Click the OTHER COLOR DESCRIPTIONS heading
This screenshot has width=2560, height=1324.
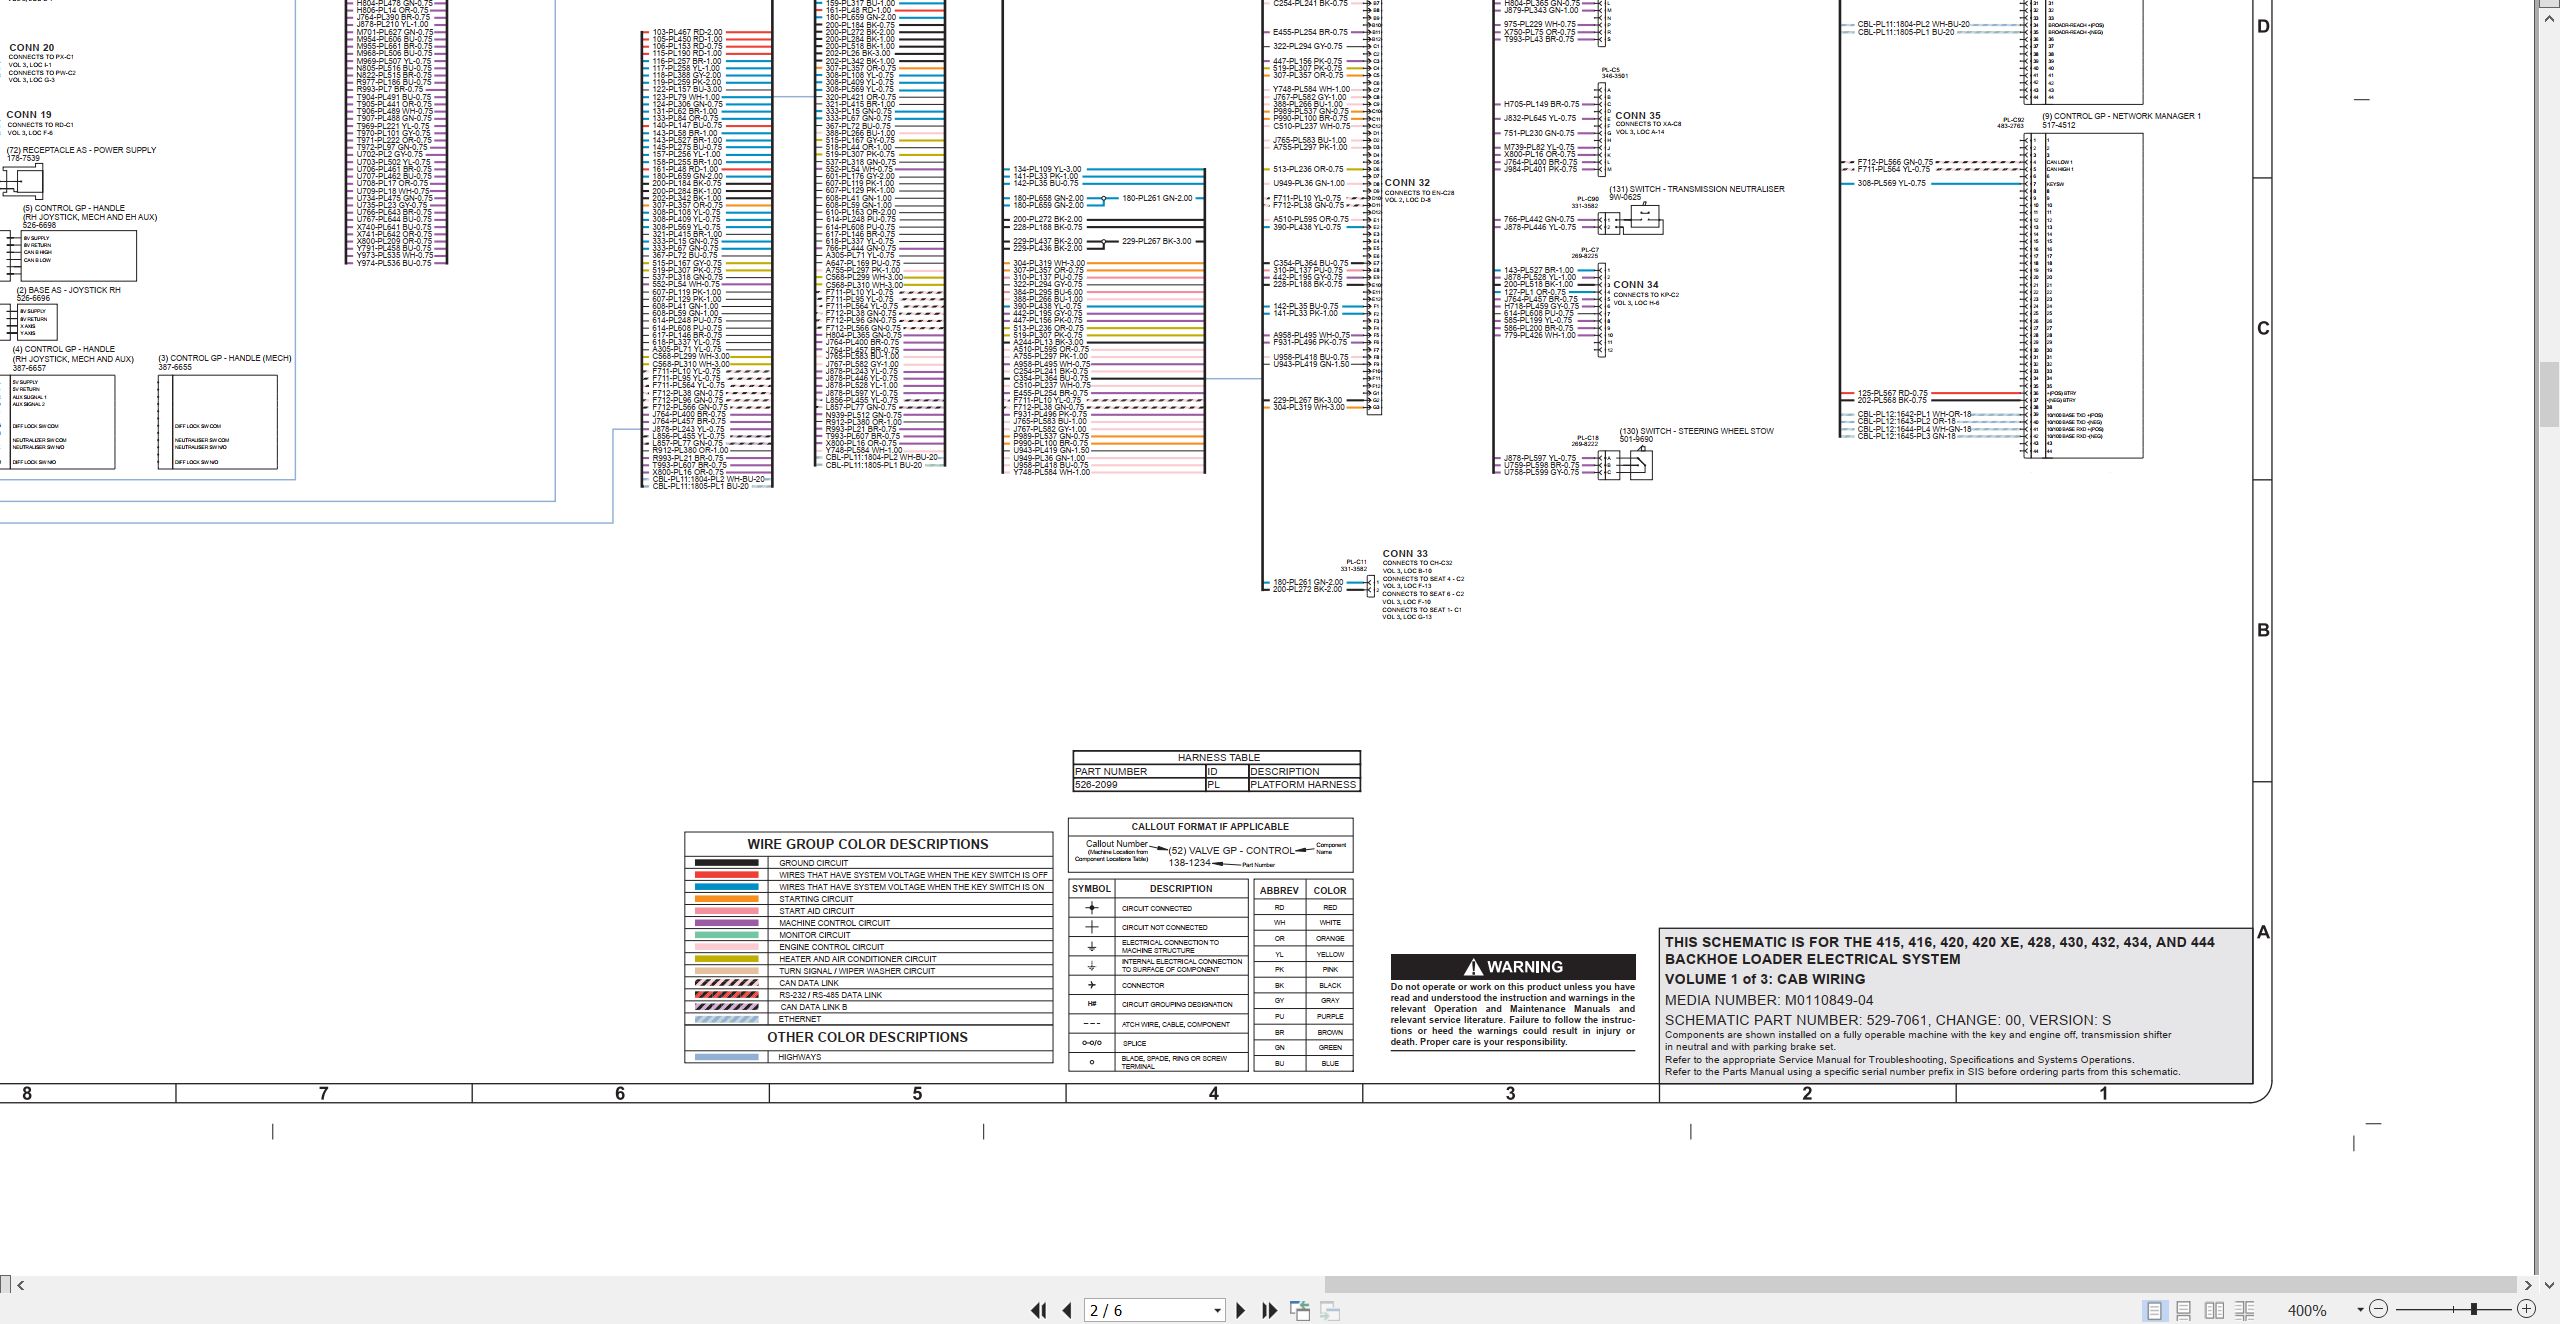[x=867, y=1037]
